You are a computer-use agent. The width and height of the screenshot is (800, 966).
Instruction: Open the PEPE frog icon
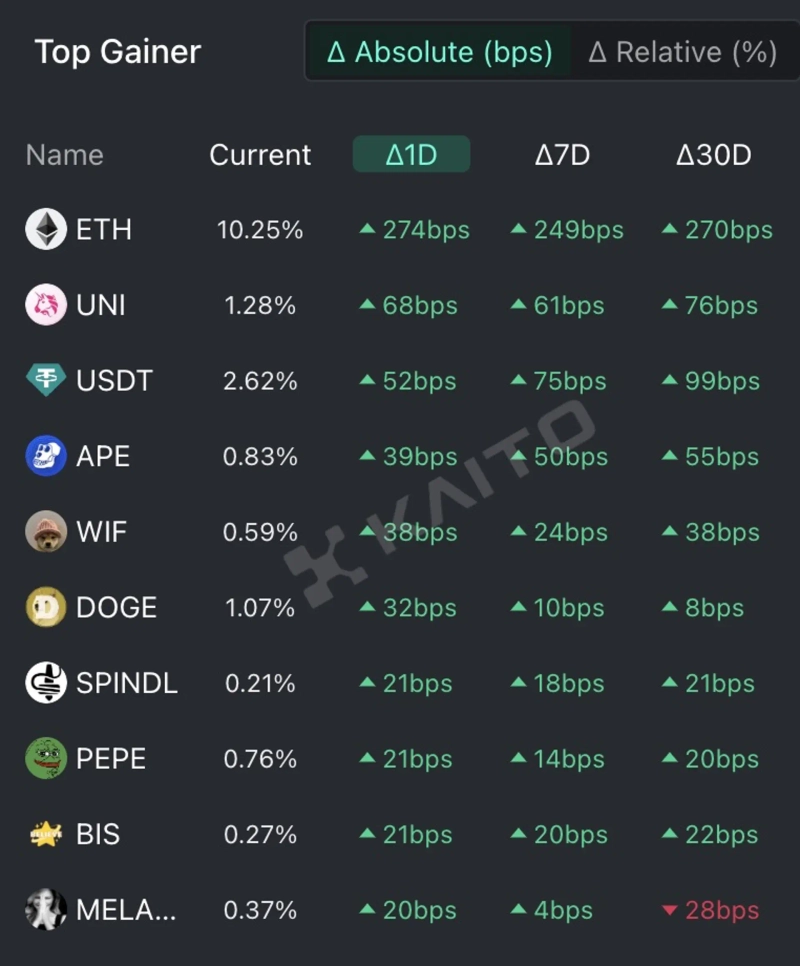click(46, 759)
